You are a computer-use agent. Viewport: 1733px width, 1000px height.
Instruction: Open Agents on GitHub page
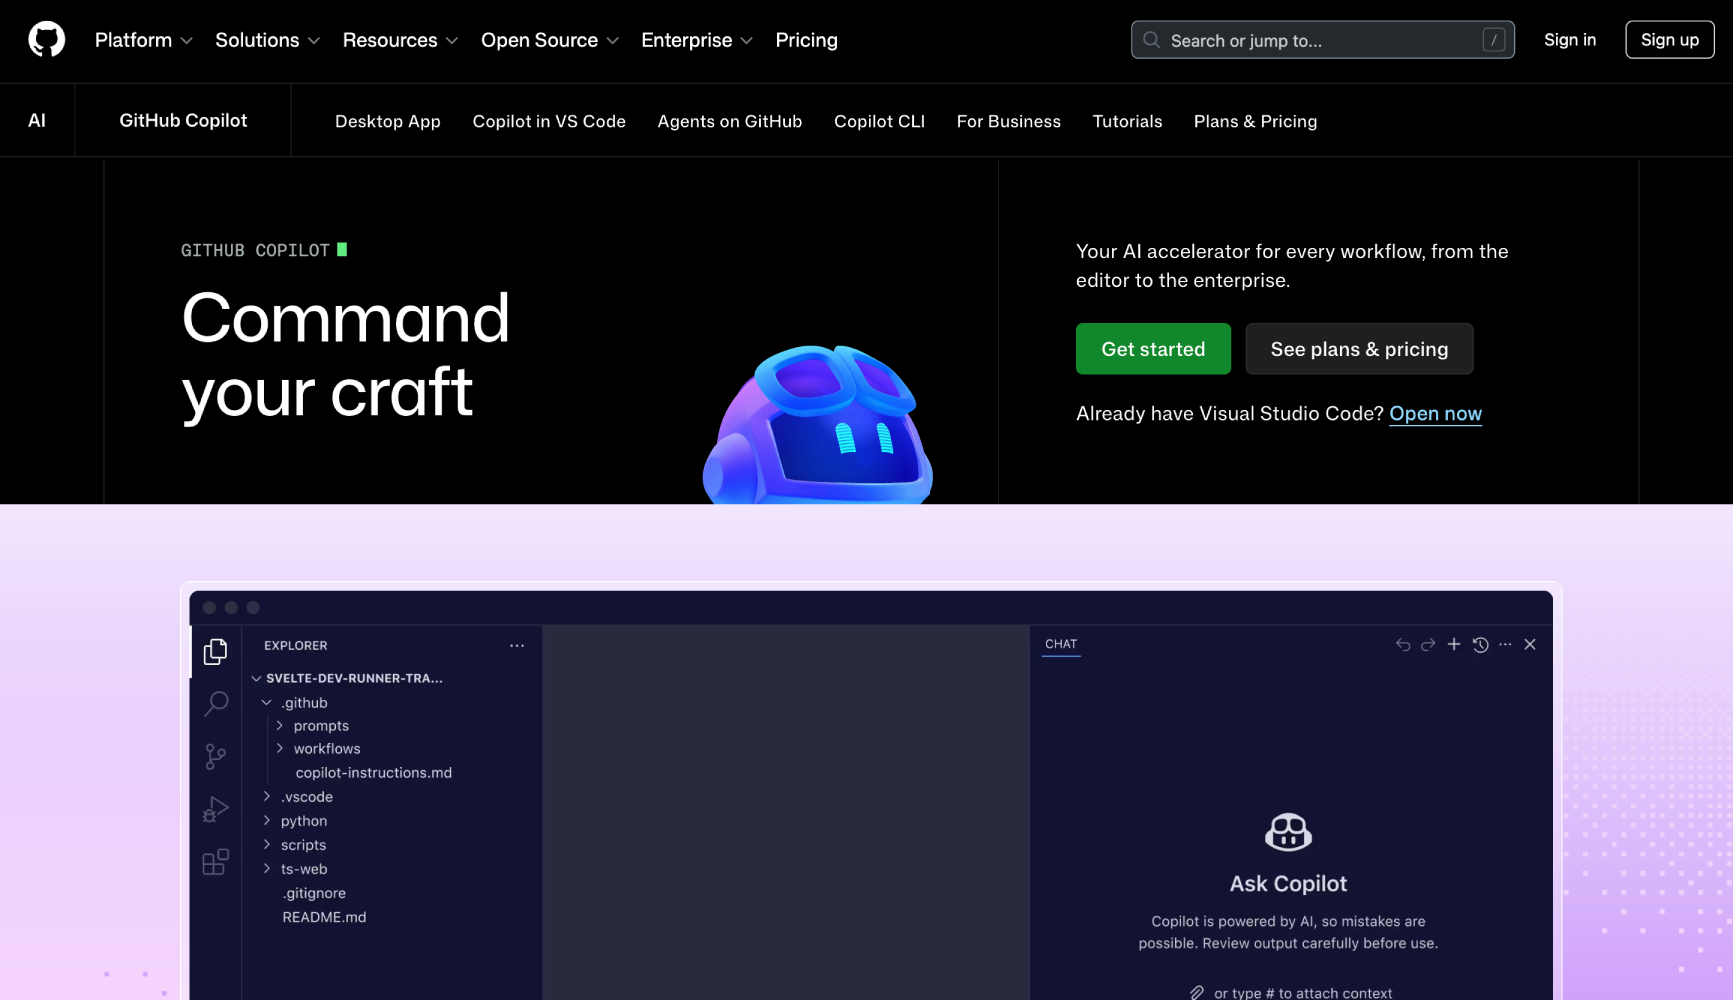730,121
